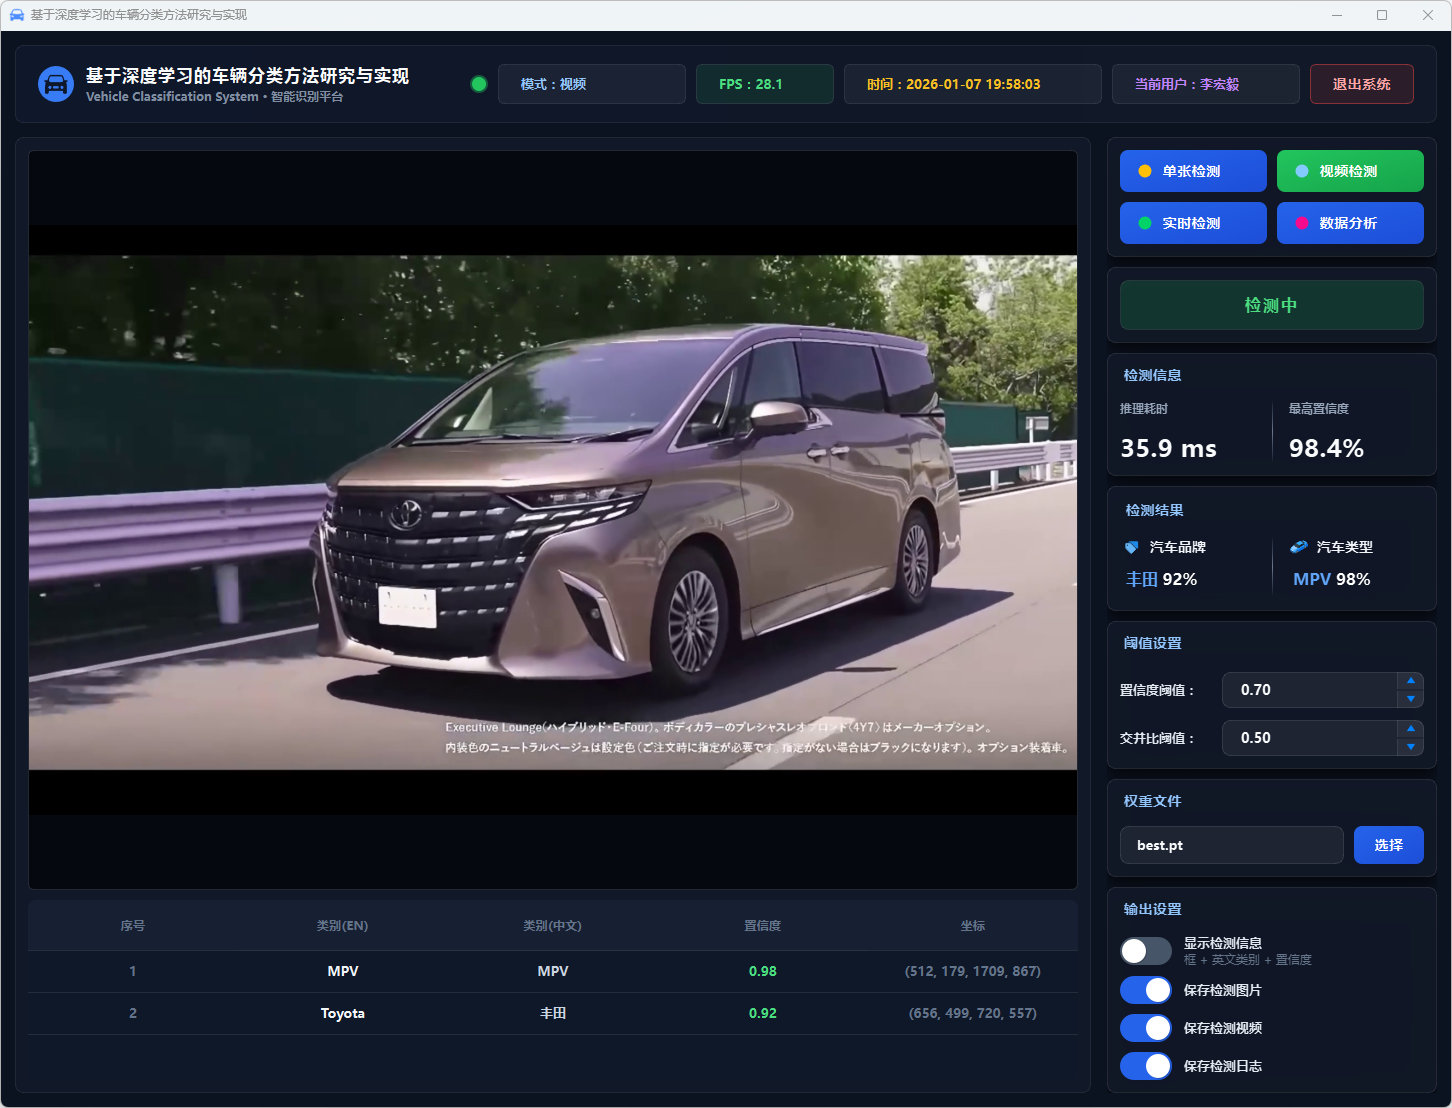
Task: Click the best.pt weight file field
Action: [x=1232, y=845]
